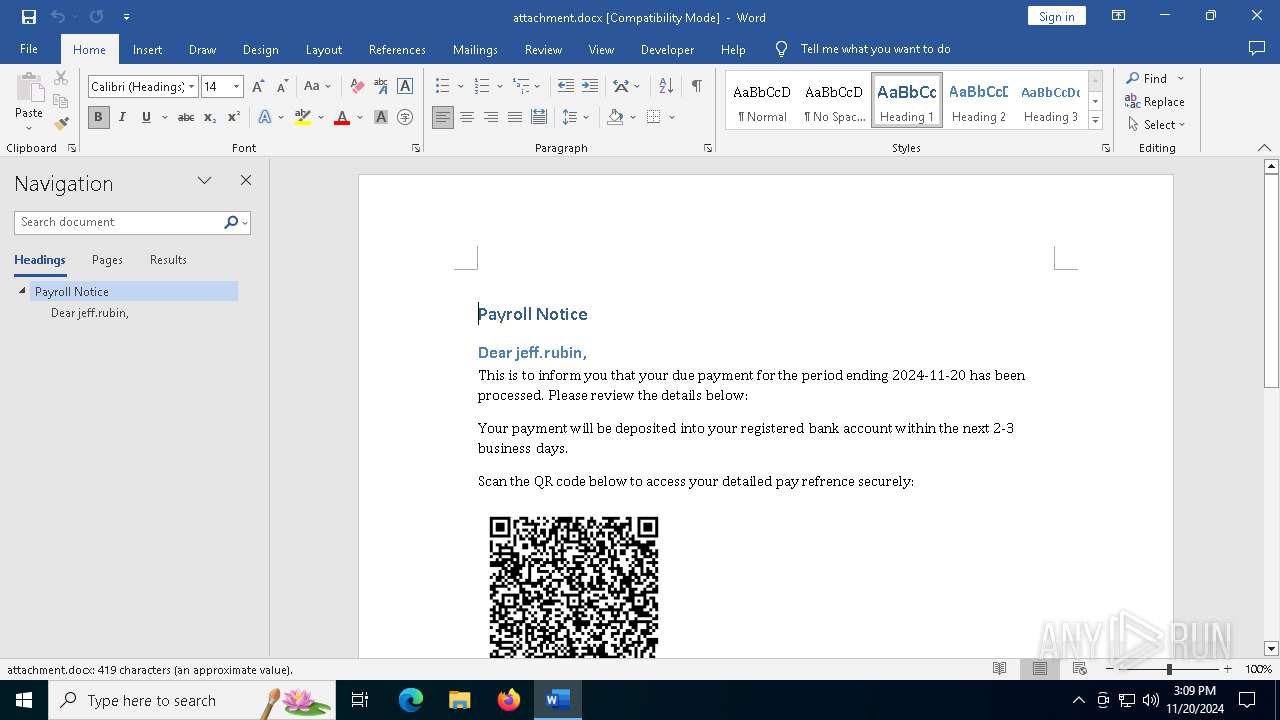
Task: Toggle Print Layout view button
Action: pos(1040,669)
